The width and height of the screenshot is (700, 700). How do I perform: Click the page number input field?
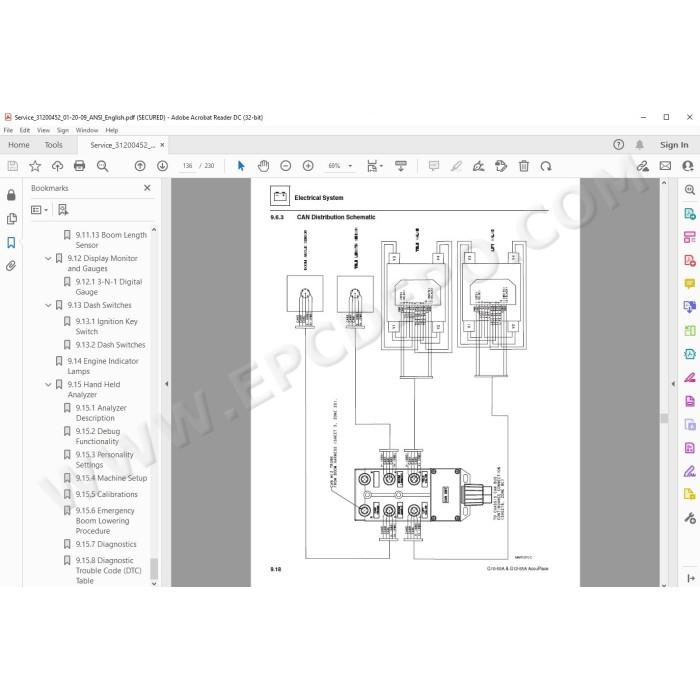coord(188,166)
